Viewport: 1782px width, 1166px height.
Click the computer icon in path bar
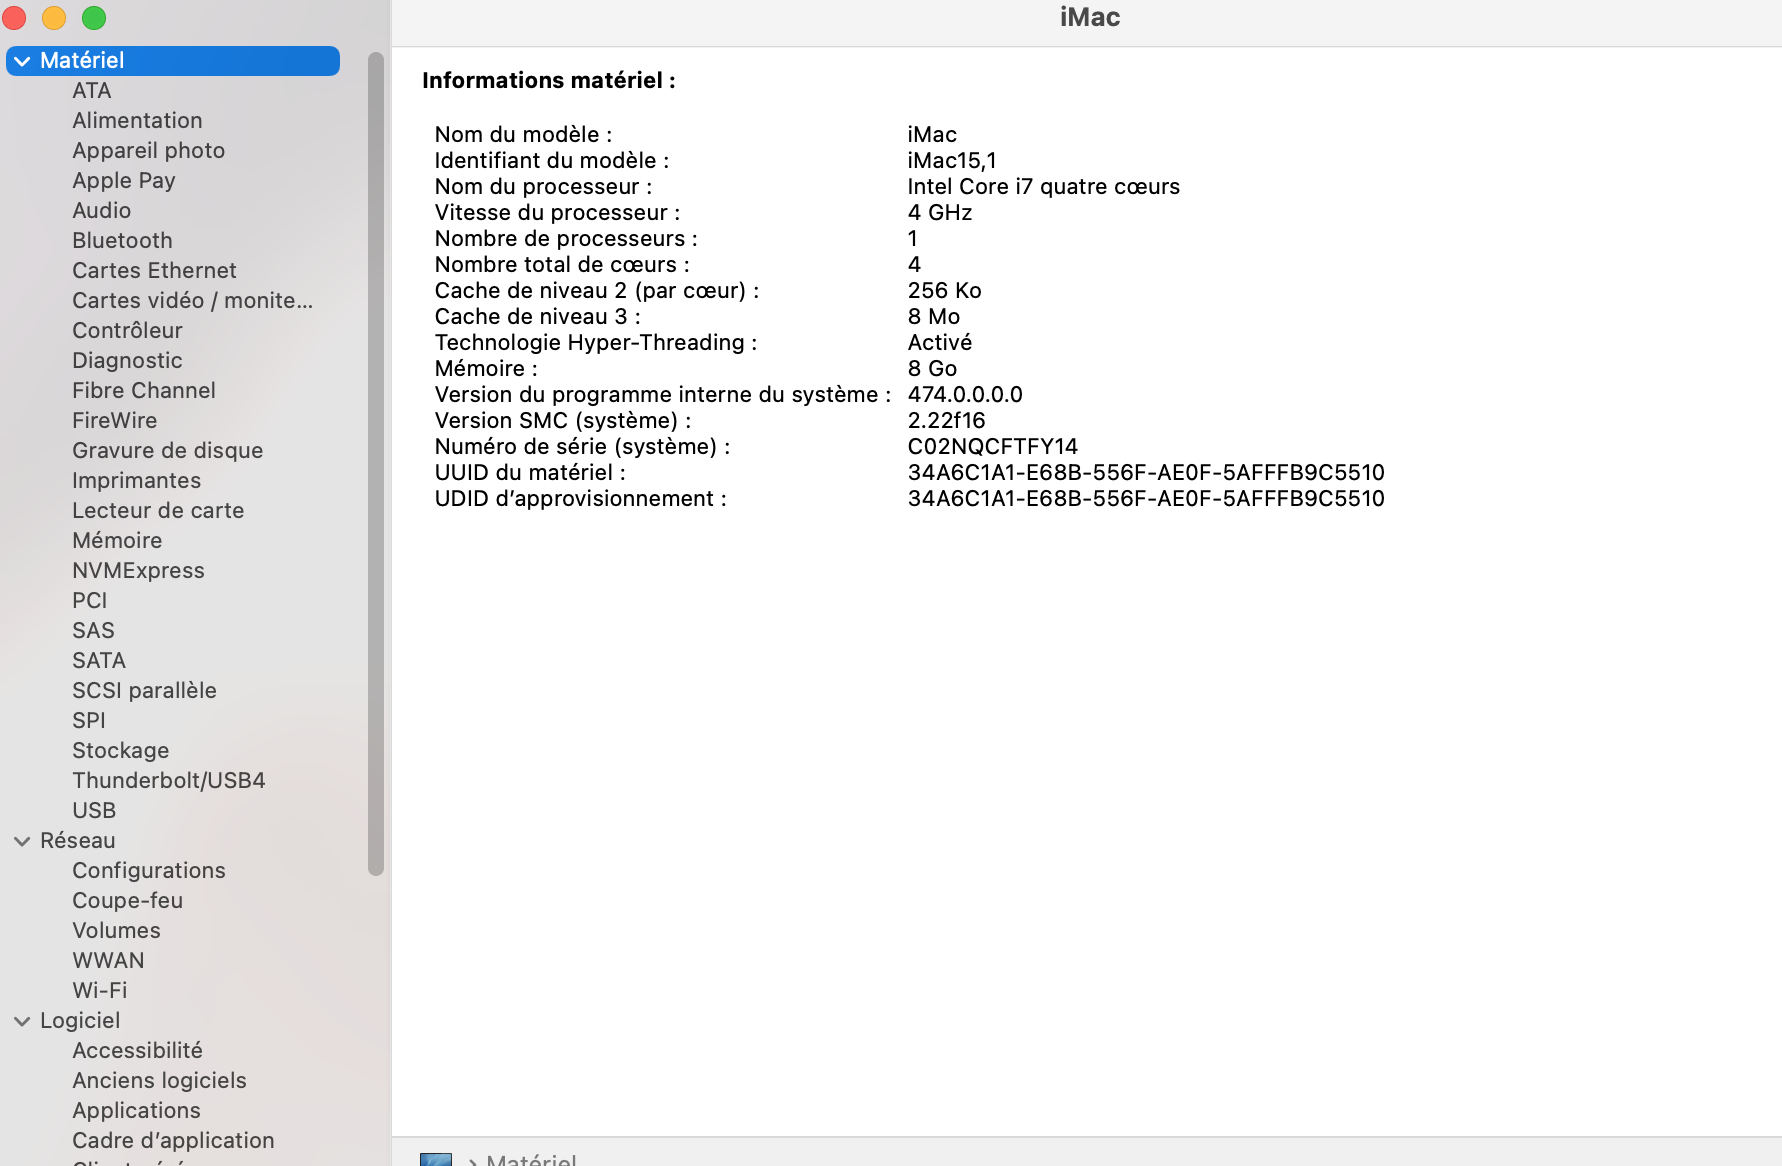(436, 1160)
